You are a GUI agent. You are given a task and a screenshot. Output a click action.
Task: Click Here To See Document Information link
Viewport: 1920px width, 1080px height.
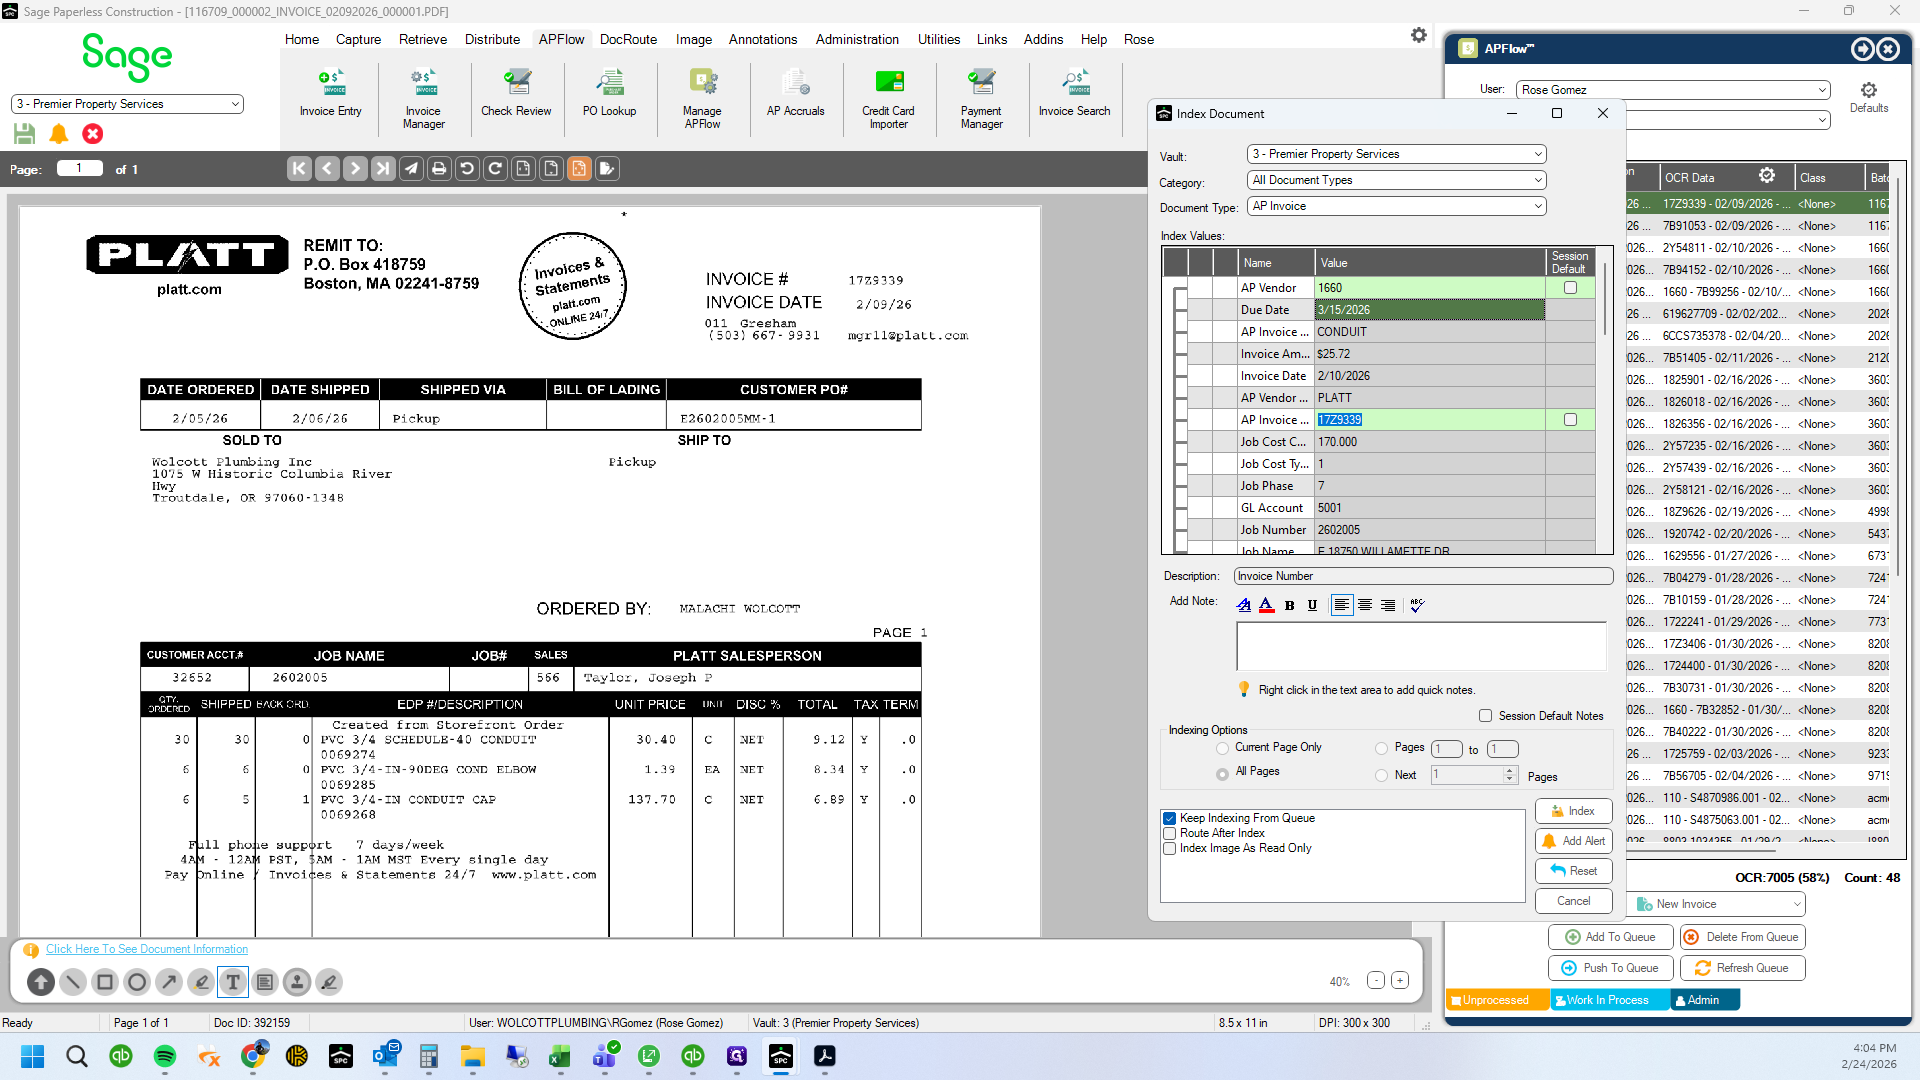pyautogui.click(x=147, y=949)
